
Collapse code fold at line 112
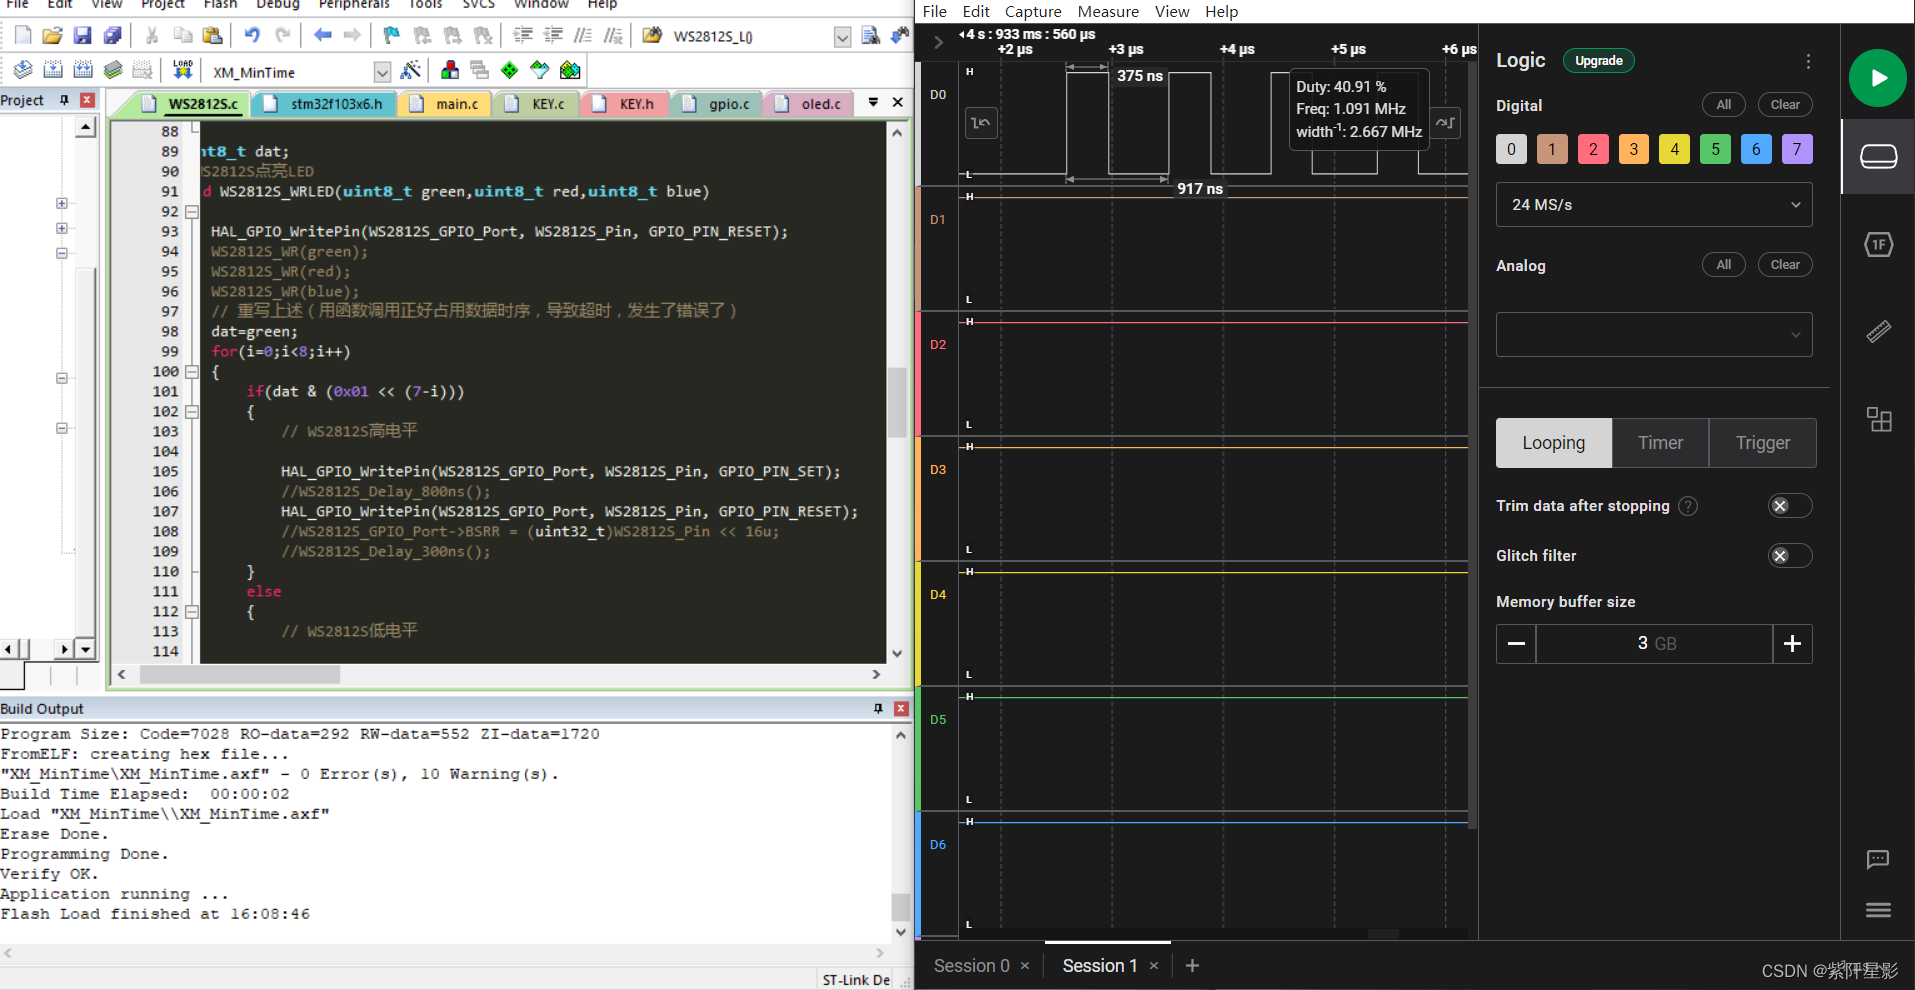click(192, 612)
